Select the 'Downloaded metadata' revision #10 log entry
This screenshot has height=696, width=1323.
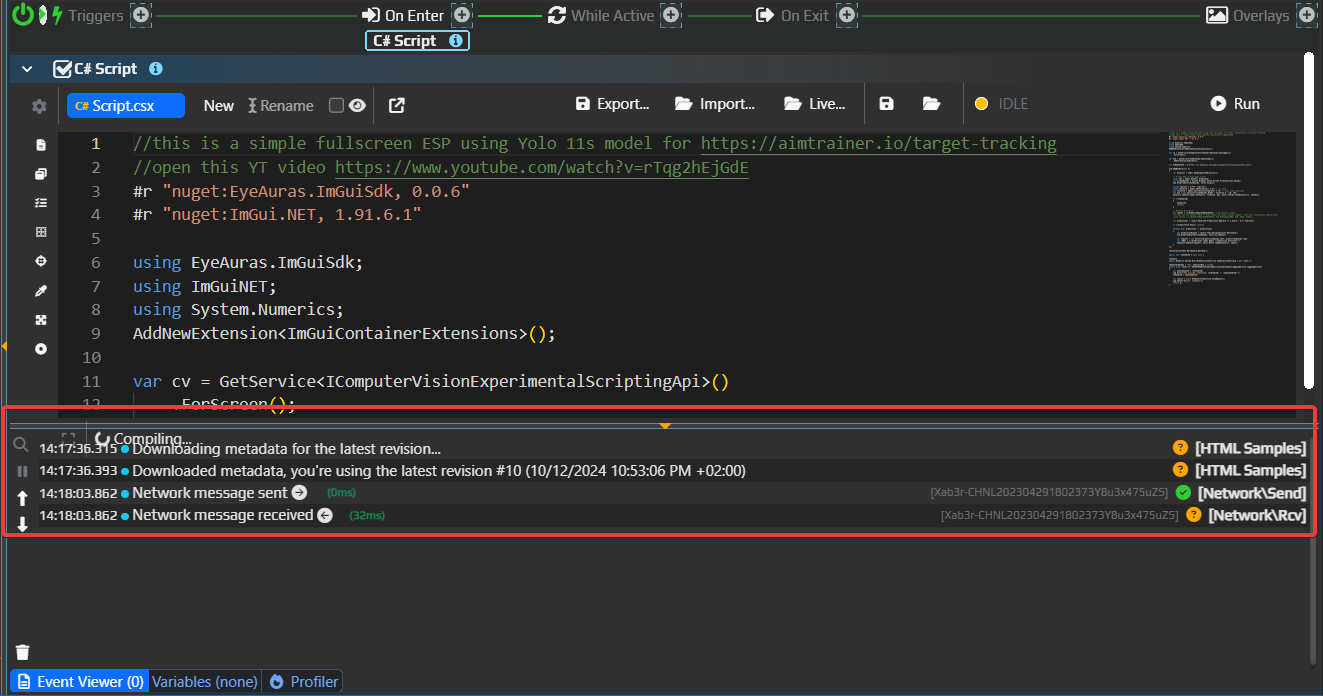(x=673, y=471)
